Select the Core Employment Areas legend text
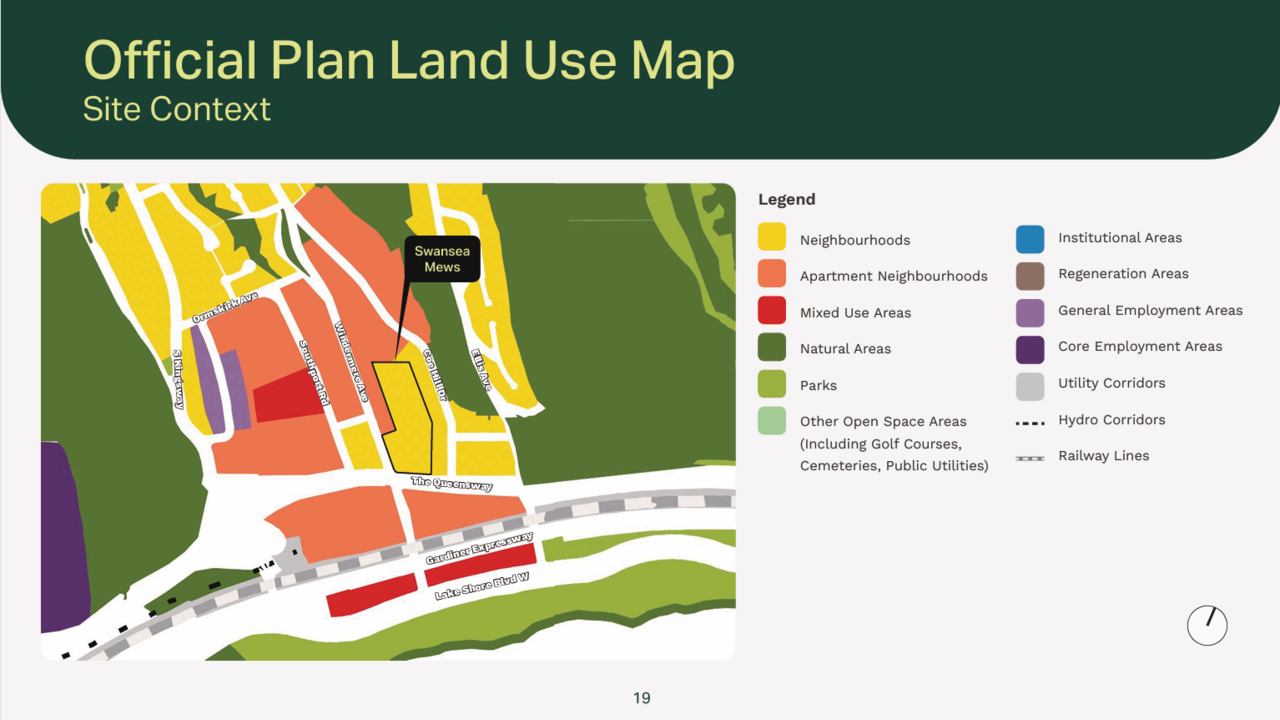 (x=1140, y=347)
